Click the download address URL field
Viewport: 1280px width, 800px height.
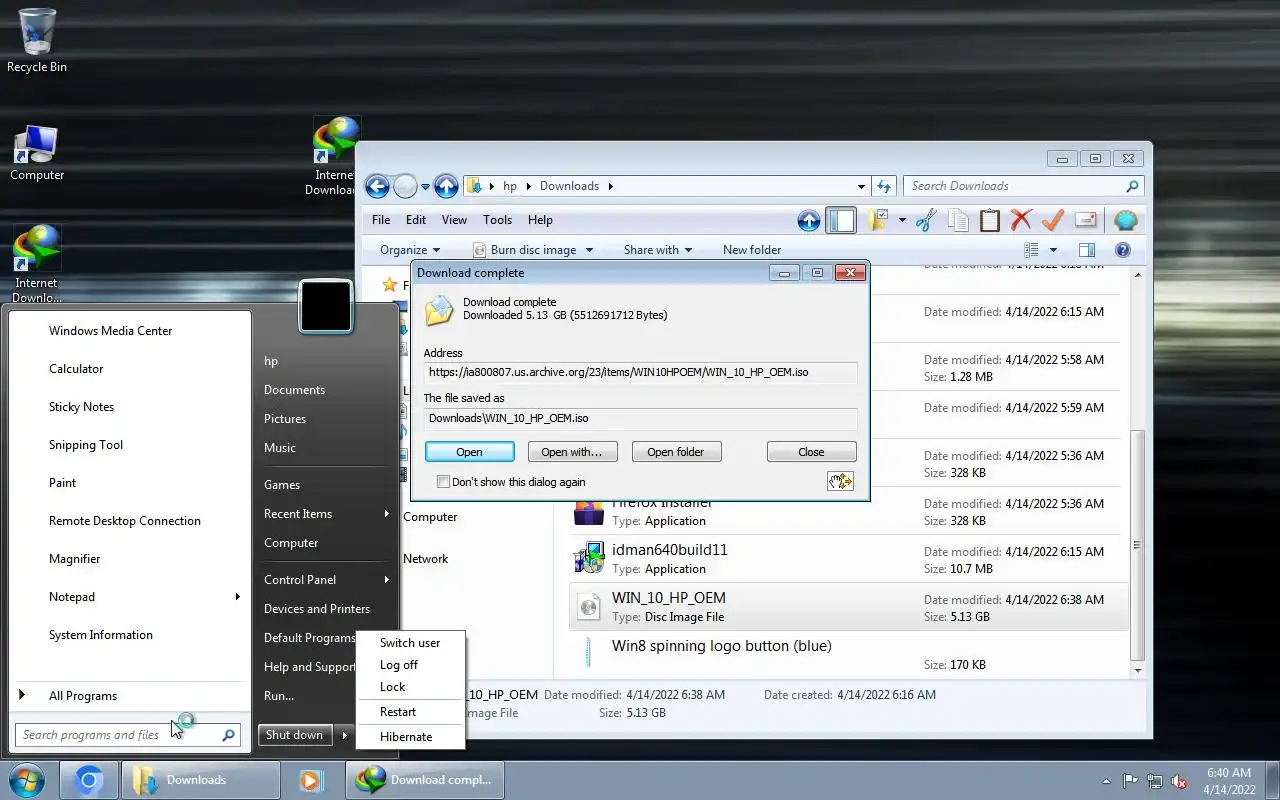(640, 372)
